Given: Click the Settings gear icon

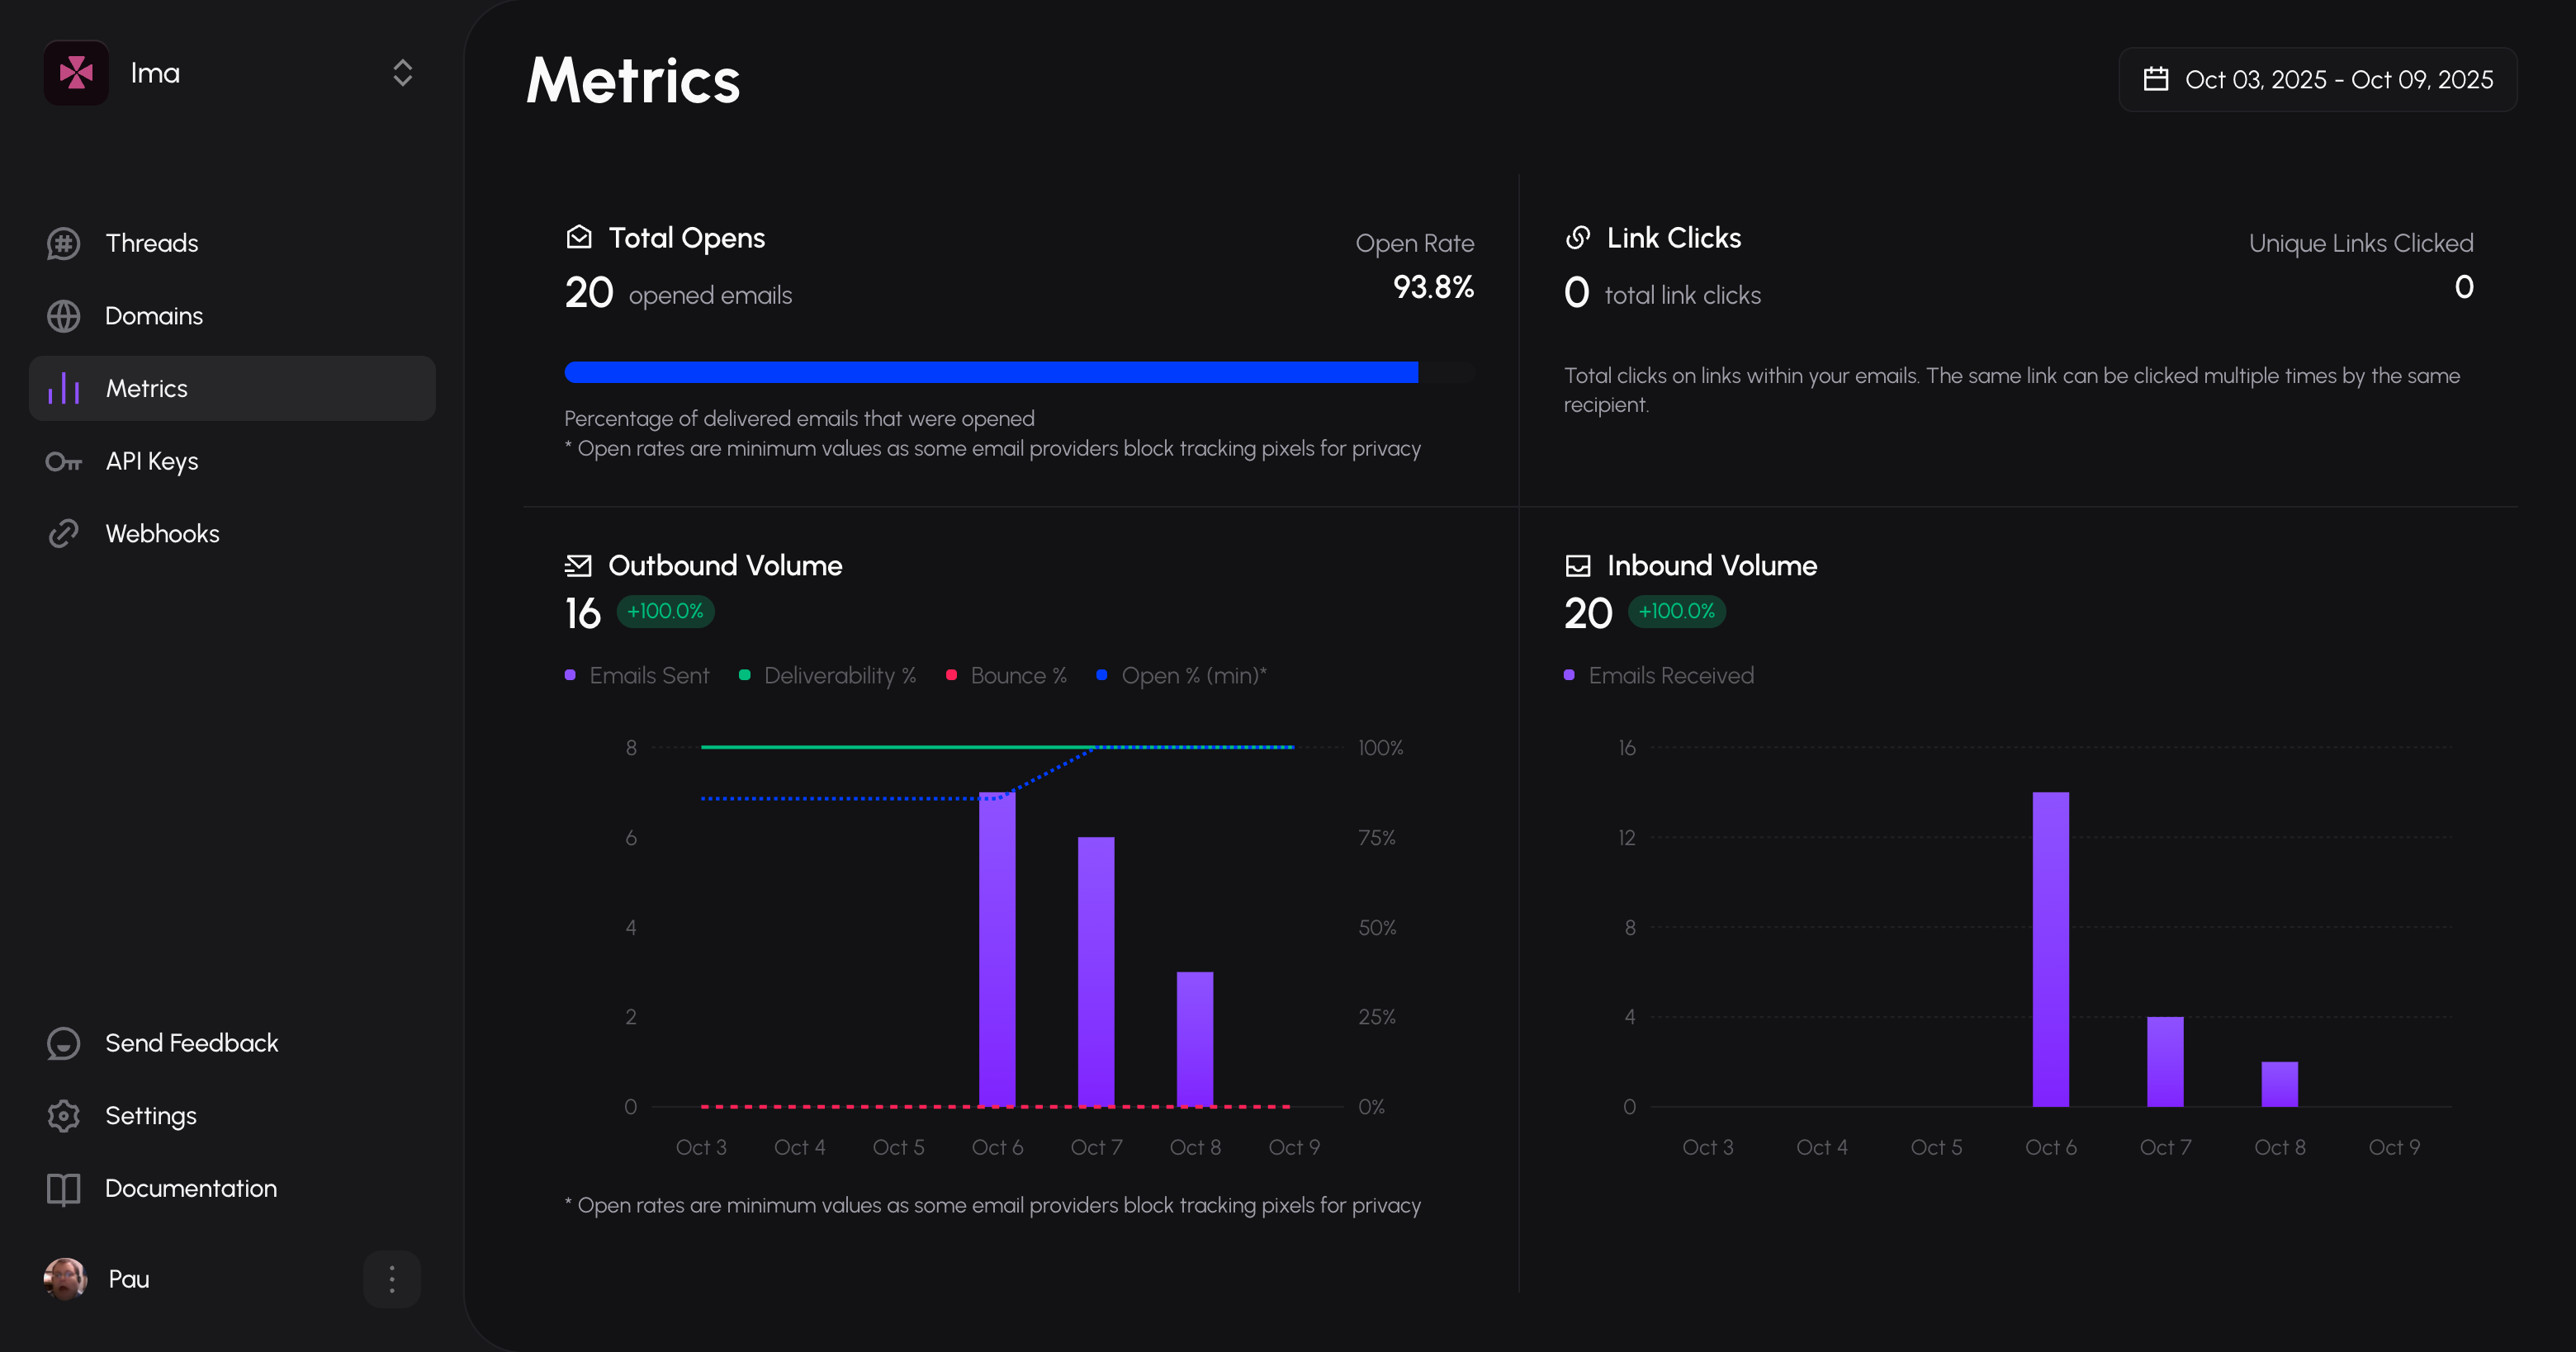Looking at the screenshot, I should (x=63, y=1115).
